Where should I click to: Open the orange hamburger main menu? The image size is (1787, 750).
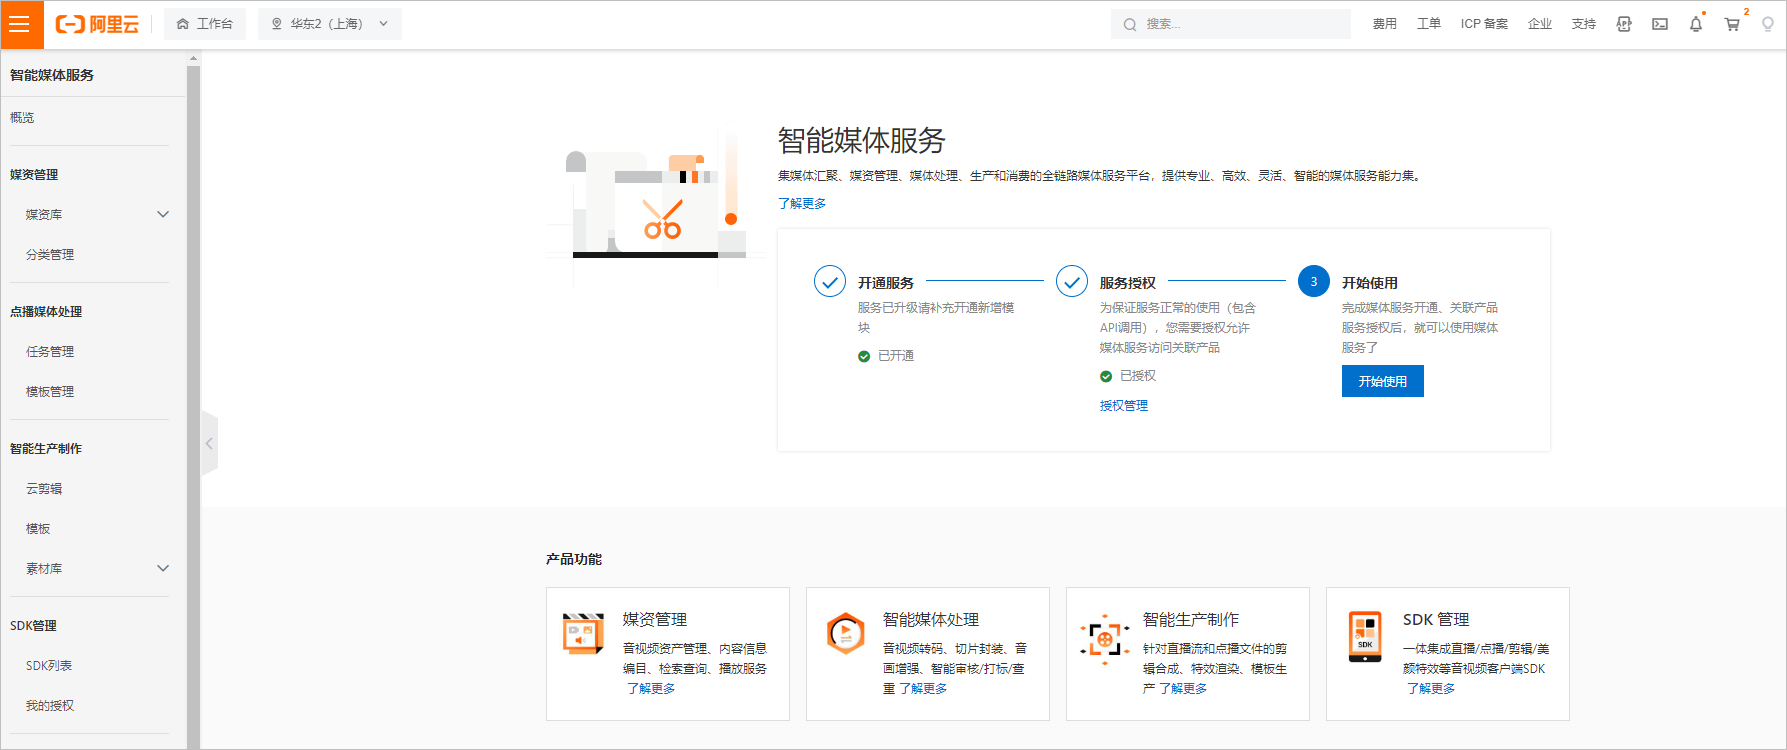coord(21,24)
